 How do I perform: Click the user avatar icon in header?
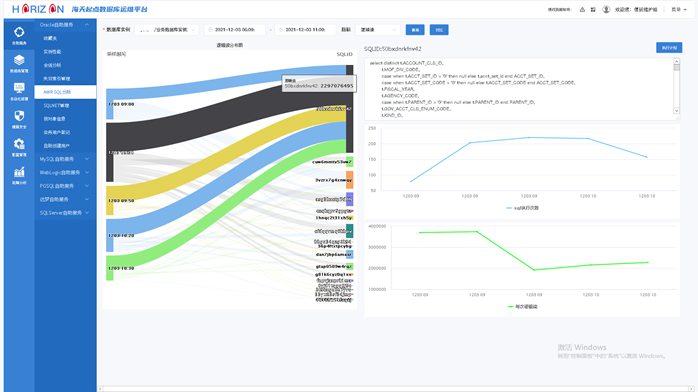pyautogui.click(x=606, y=9)
